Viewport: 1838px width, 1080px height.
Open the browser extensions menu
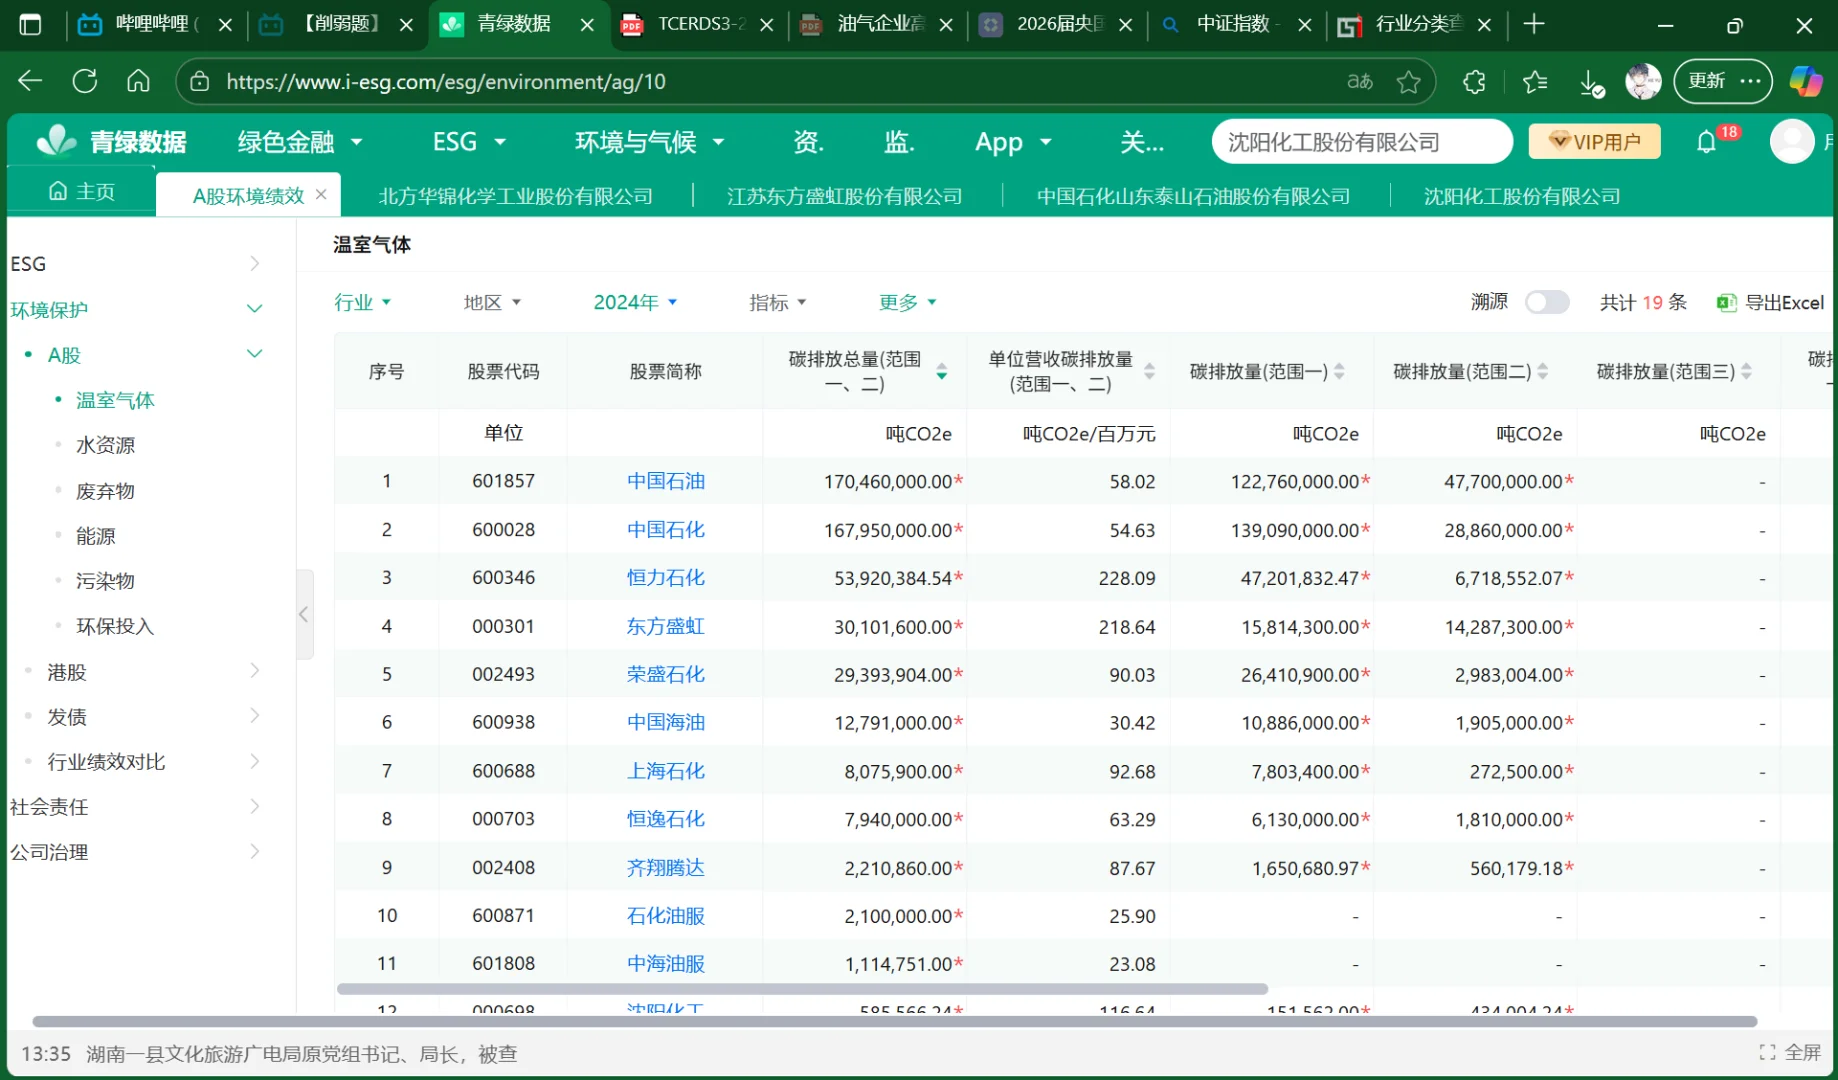(1474, 82)
